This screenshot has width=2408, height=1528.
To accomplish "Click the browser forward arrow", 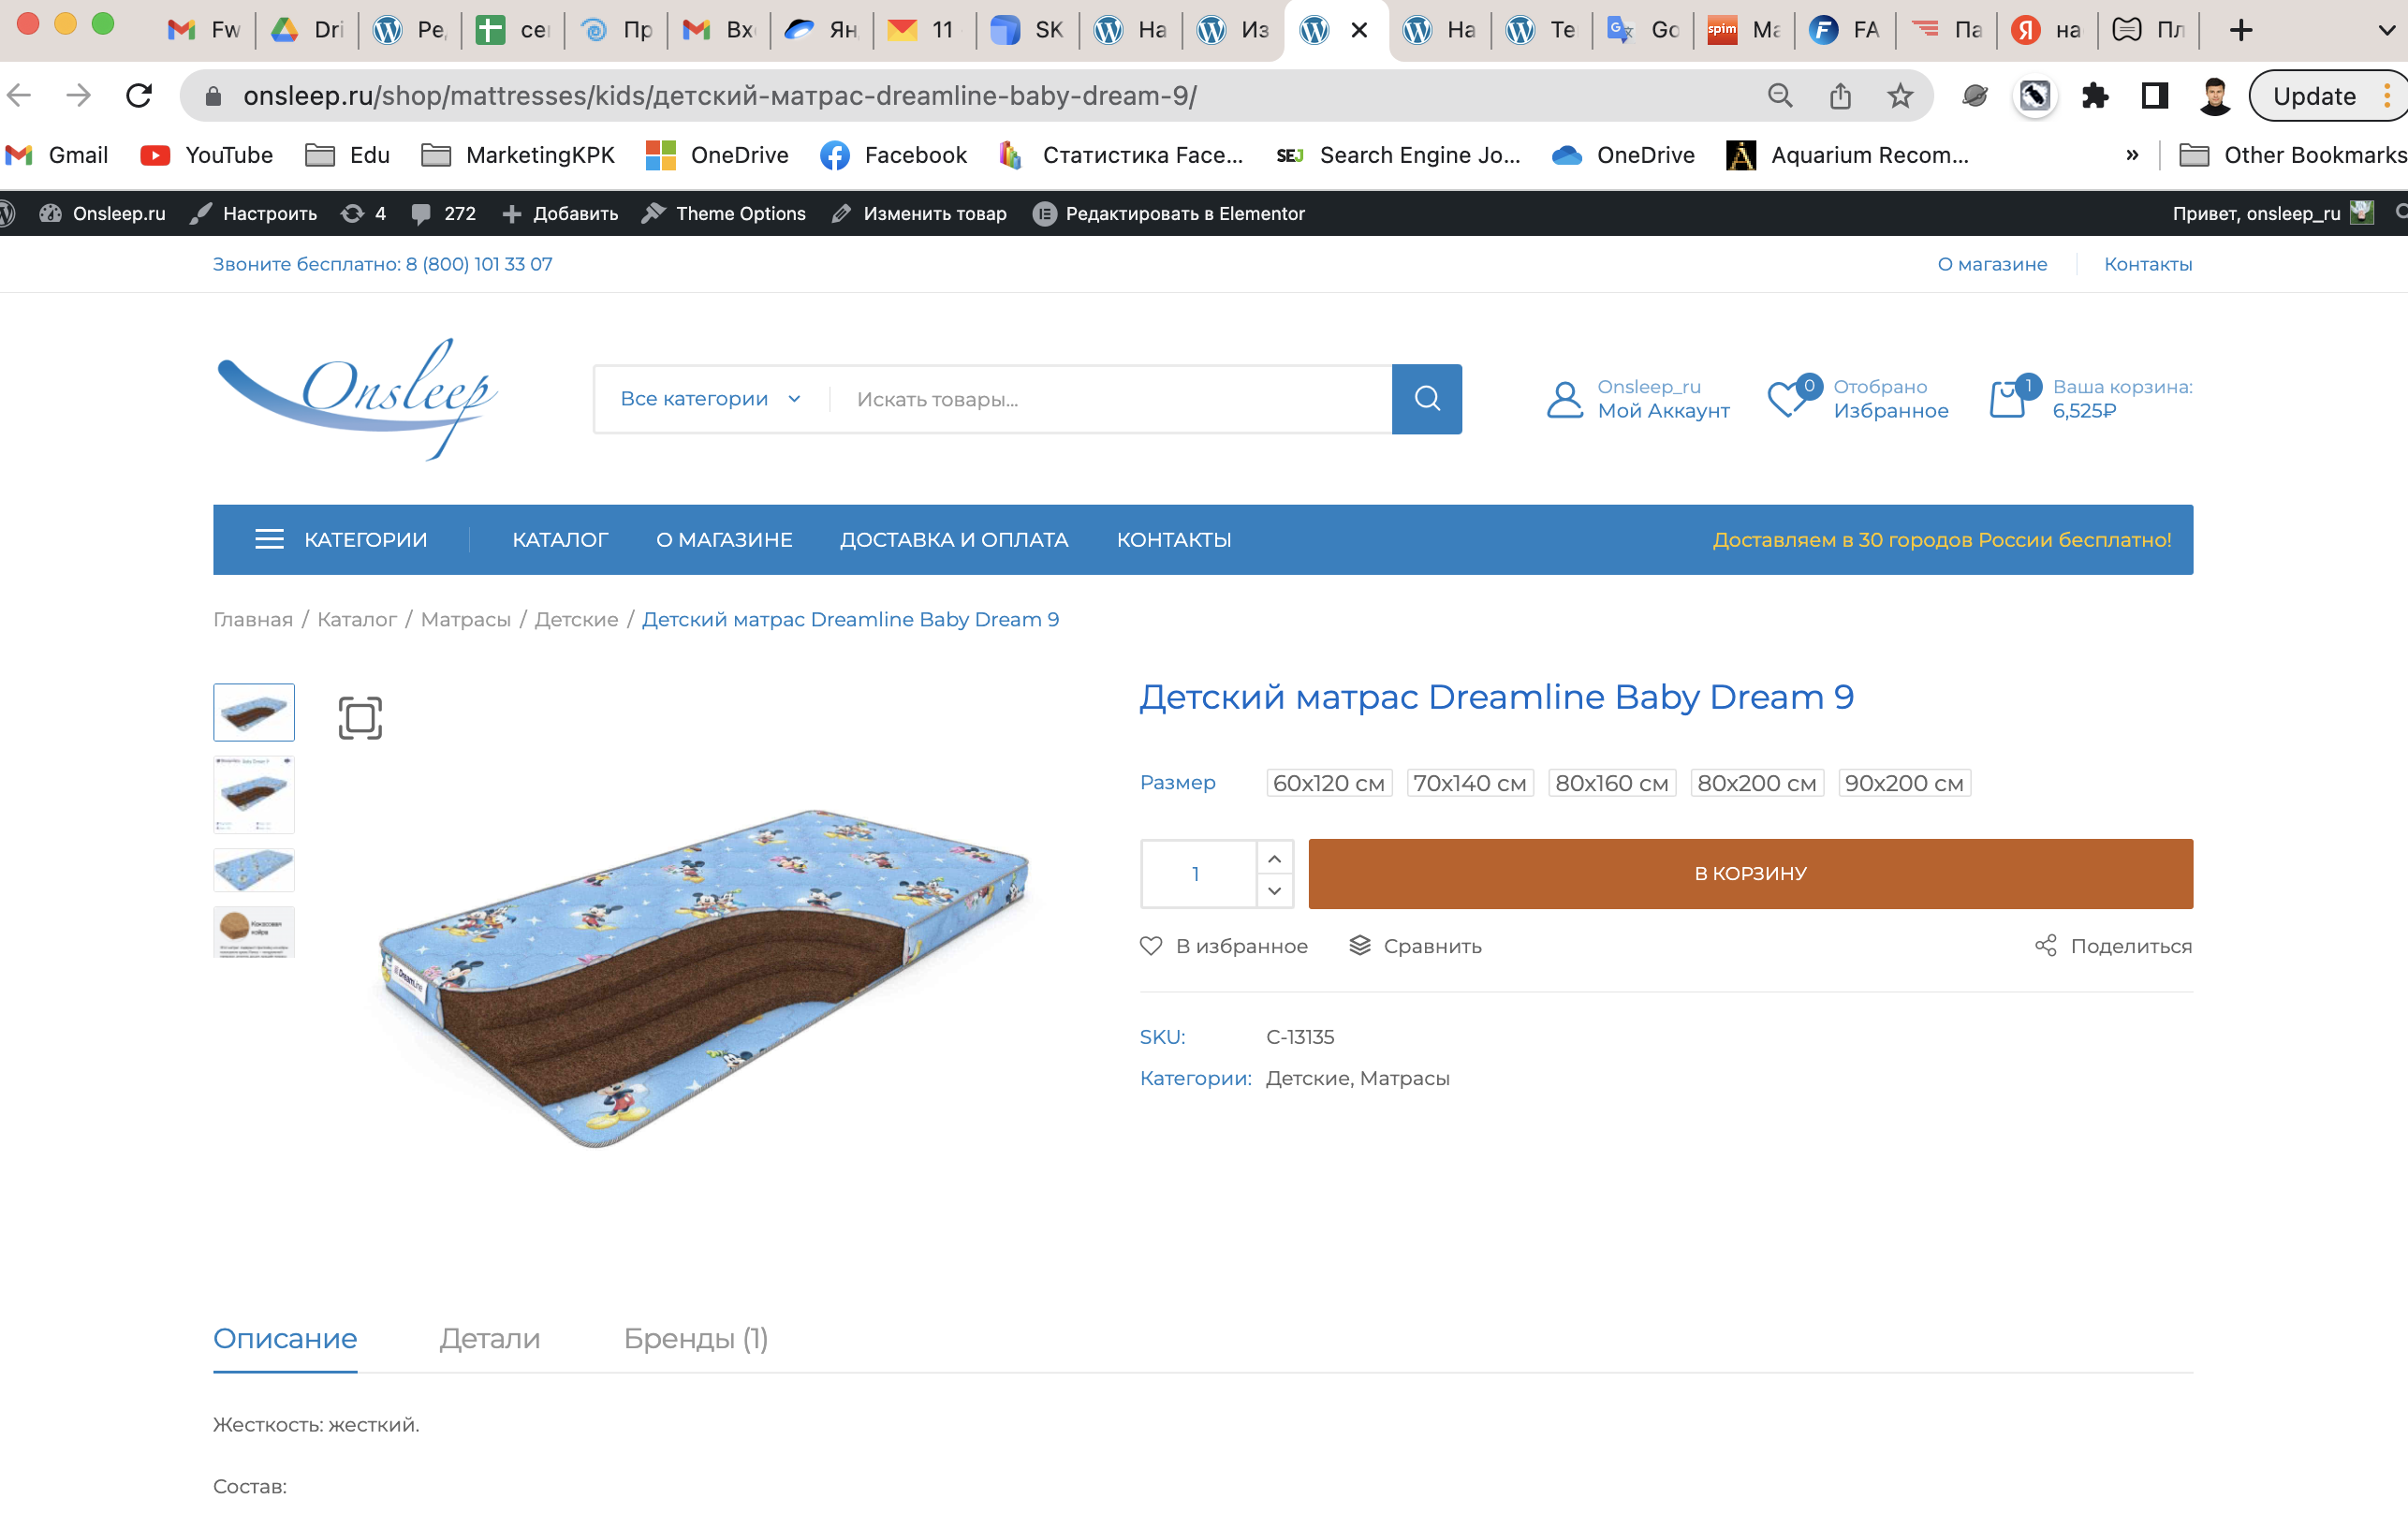I will (78, 96).
